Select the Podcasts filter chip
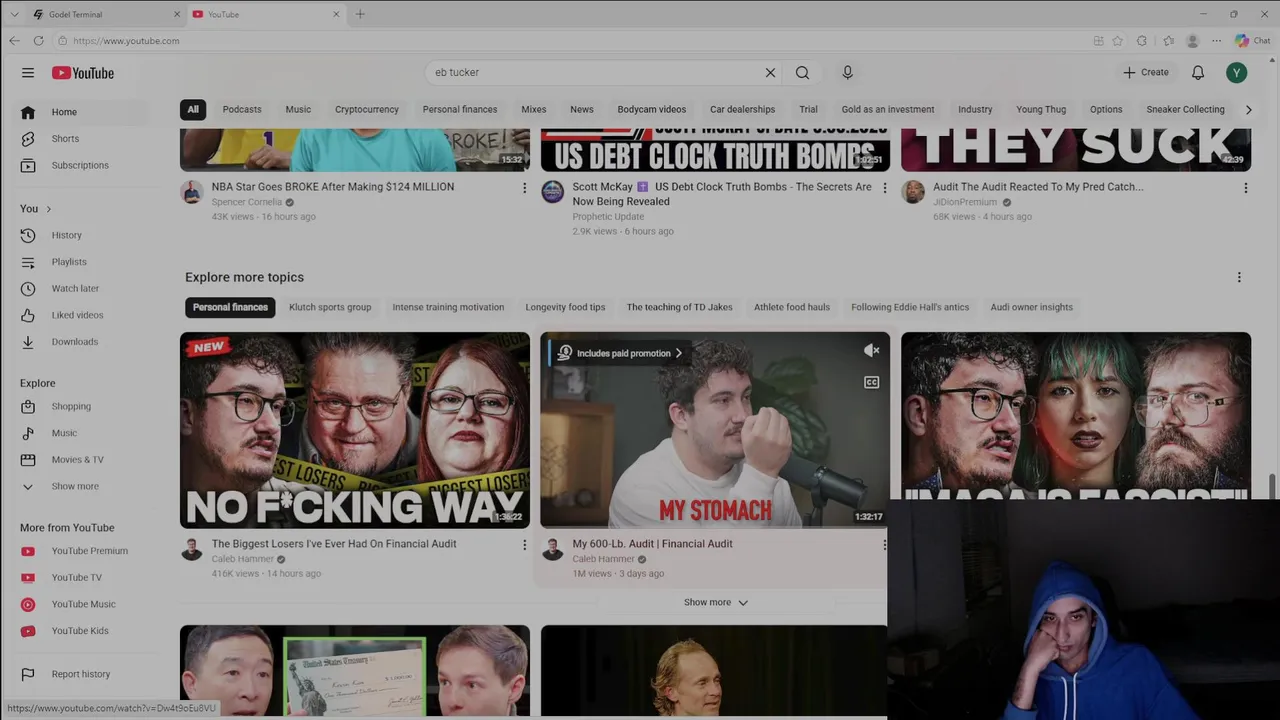1280x720 pixels. pyautogui.click(x=242, y=110)
